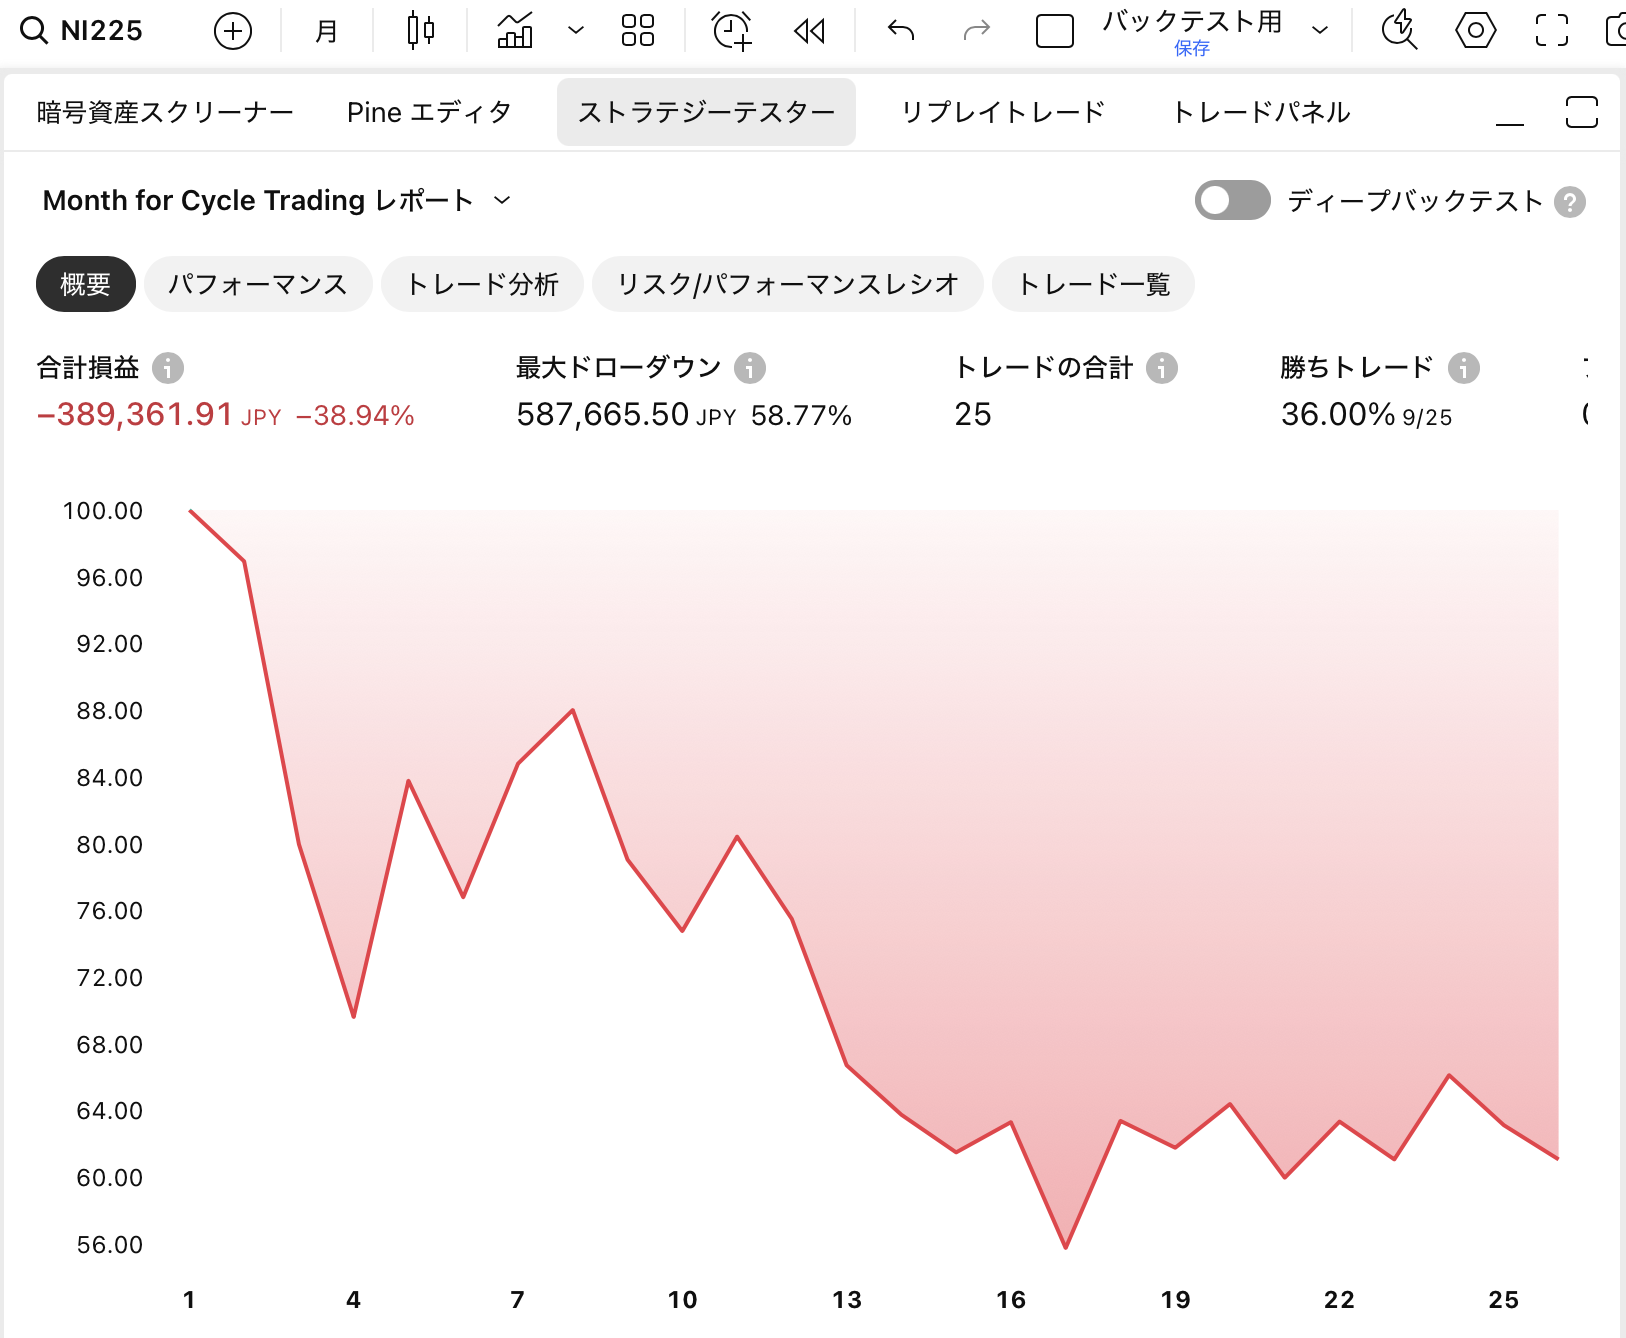Open バックテスト用 layout name
This screenshot has height=1338, width=1626.
click(1192, 22)
